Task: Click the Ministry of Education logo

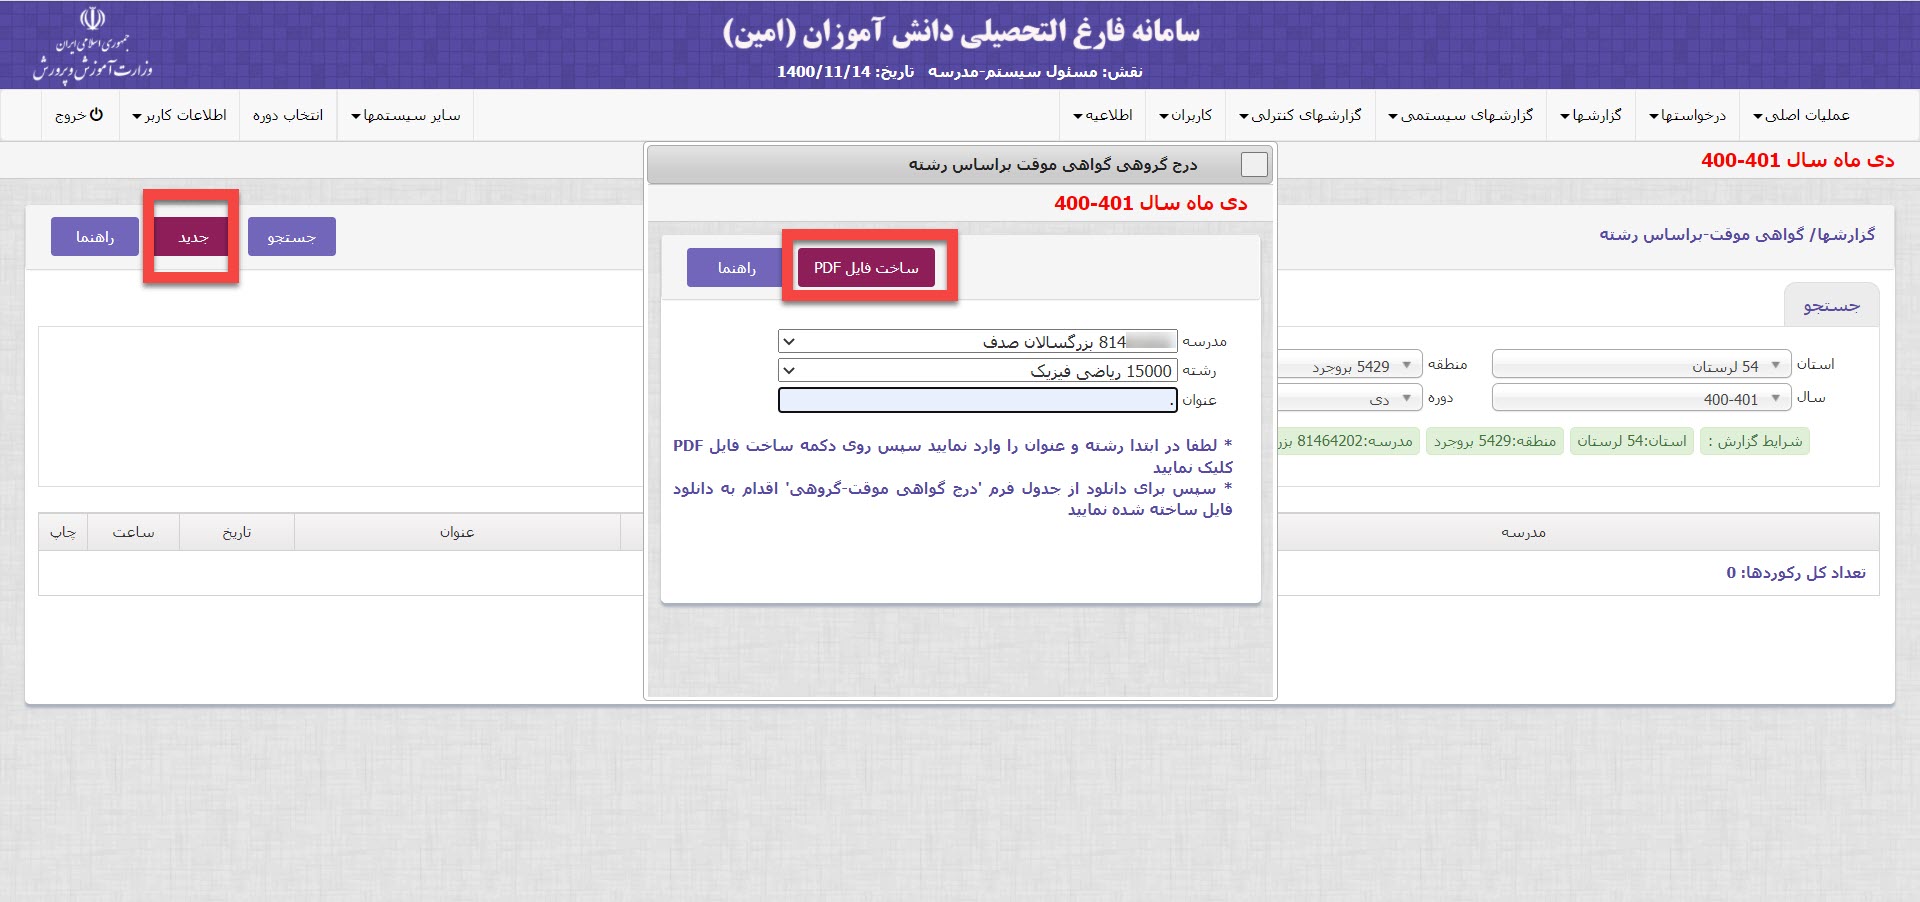Action: click(92, 45)
